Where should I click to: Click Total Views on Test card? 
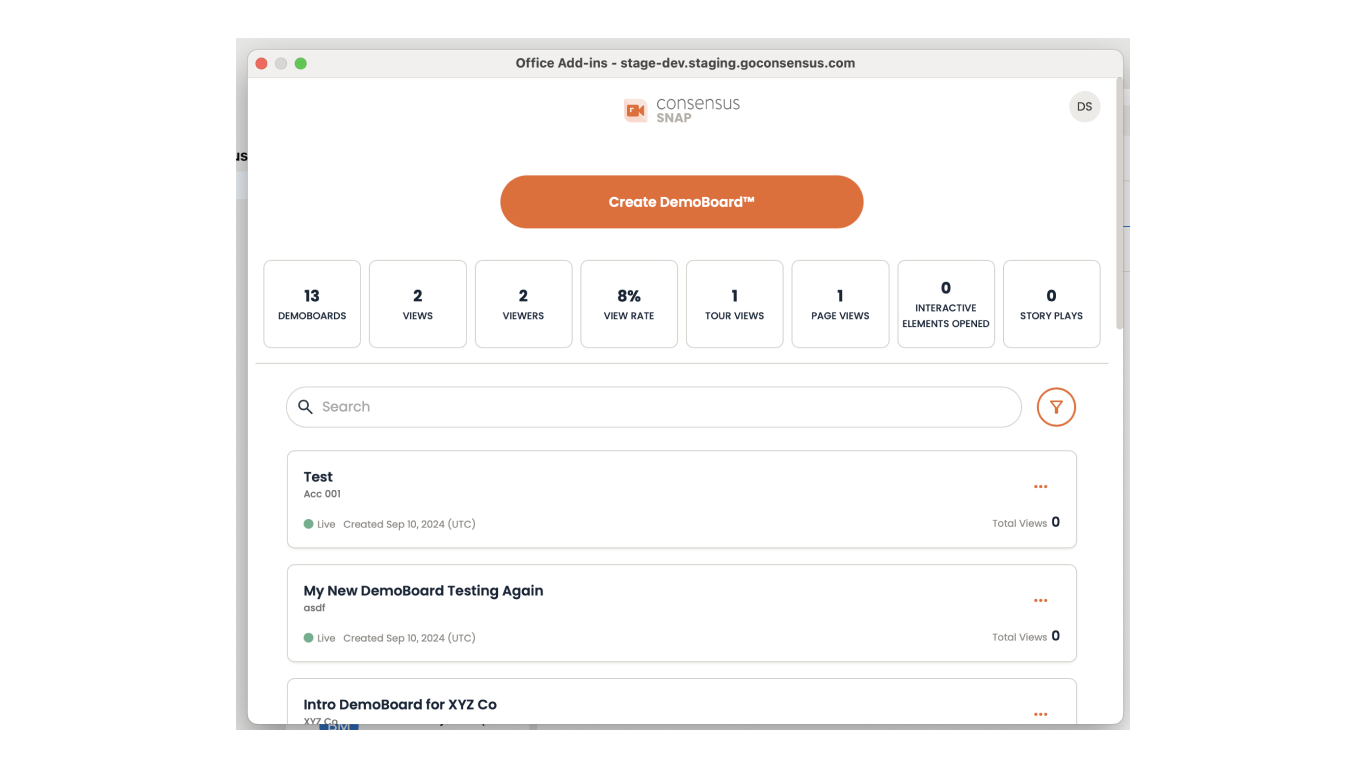point(1026,523)
